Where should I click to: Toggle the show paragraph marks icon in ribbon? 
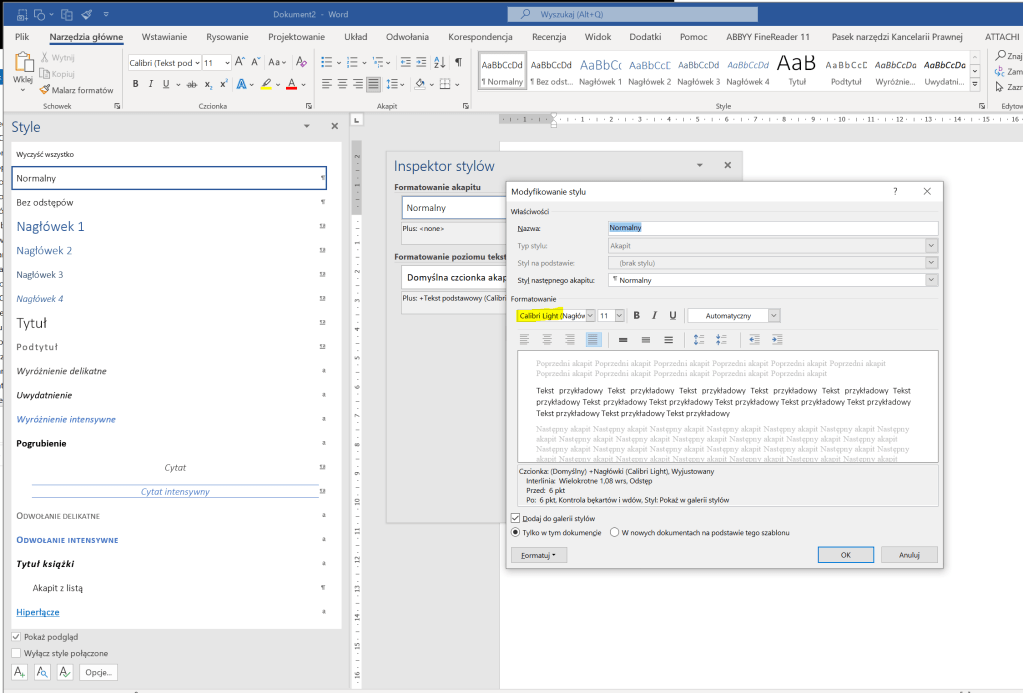click(x=457, y=62)
